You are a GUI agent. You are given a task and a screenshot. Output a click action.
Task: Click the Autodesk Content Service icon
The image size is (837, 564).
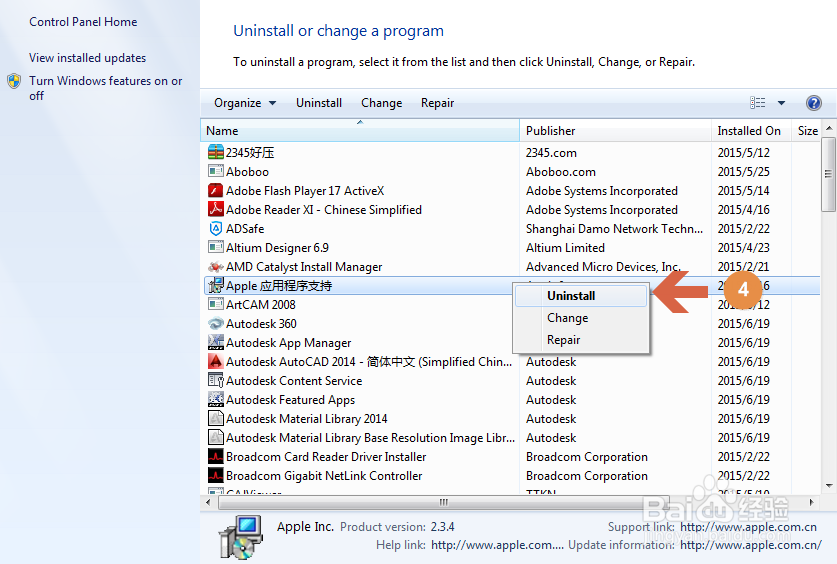click(216, 380)
